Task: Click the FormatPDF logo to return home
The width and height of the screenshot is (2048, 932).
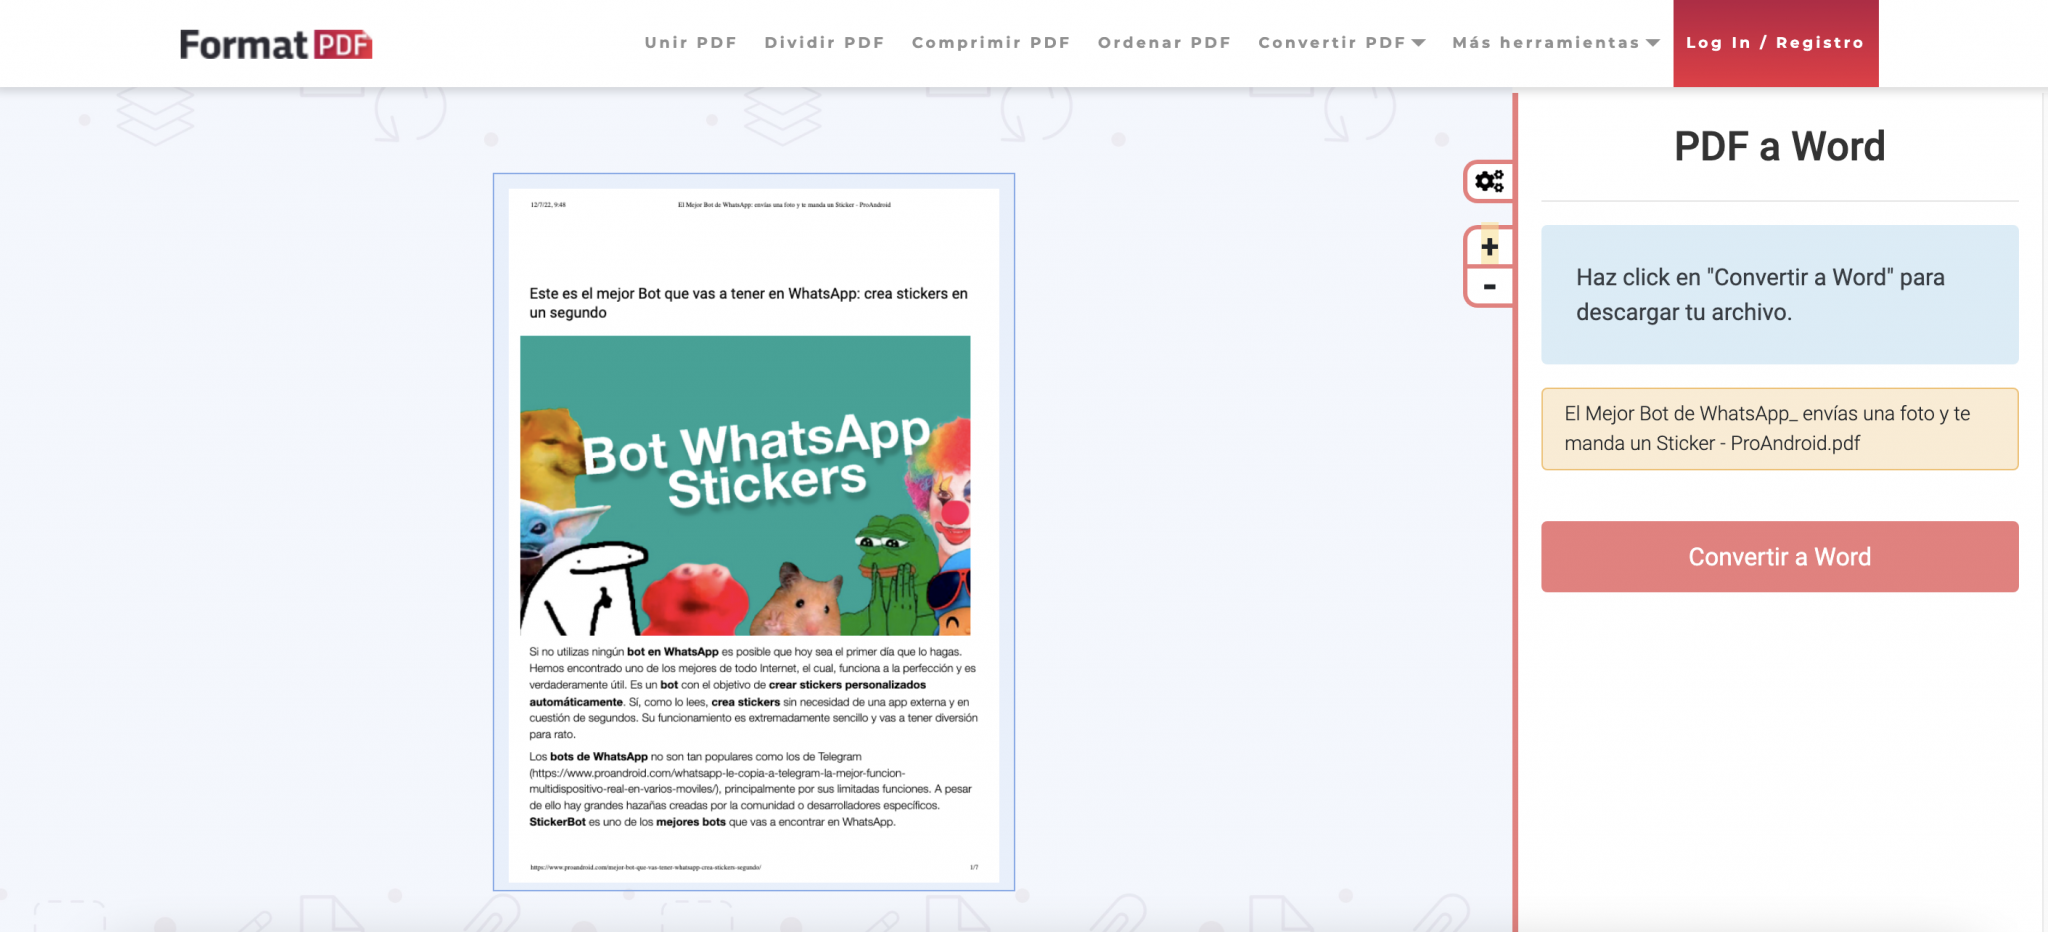Action: (275, 42)
